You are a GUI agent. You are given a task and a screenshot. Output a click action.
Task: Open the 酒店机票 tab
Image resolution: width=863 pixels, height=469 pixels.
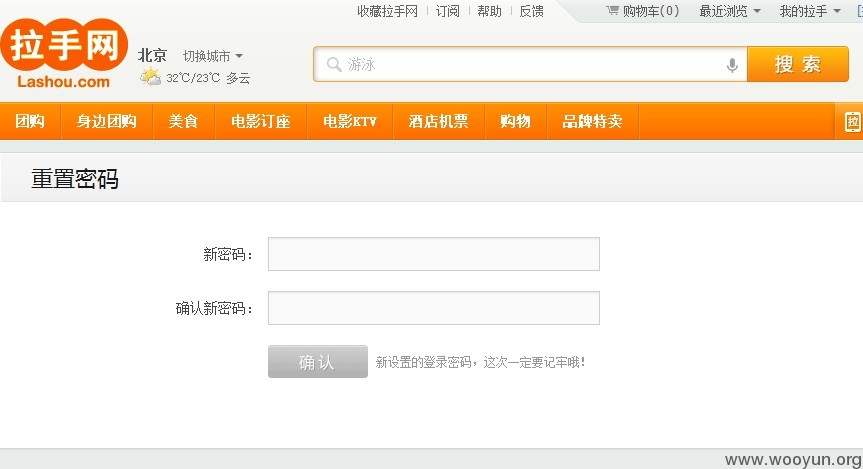pyautogui.click(x=439, y=121)
